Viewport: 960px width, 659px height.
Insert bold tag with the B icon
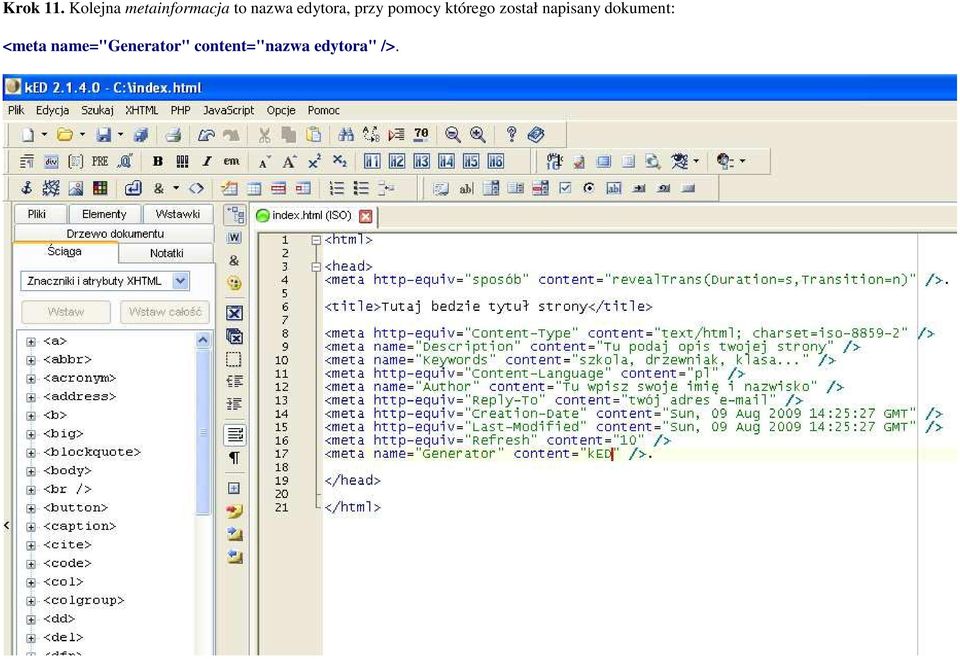click(x=157, y=162)
